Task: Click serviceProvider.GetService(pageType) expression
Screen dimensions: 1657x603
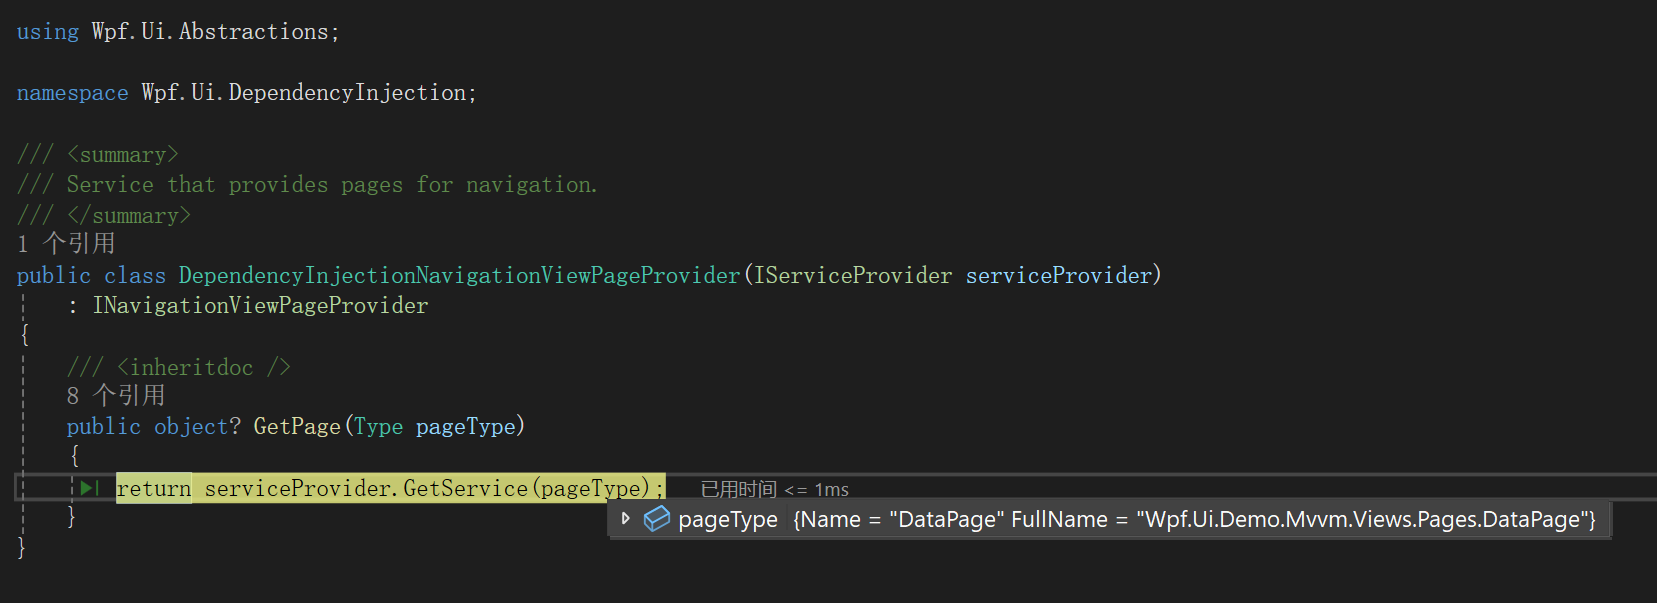Action: tap(427, 488)
